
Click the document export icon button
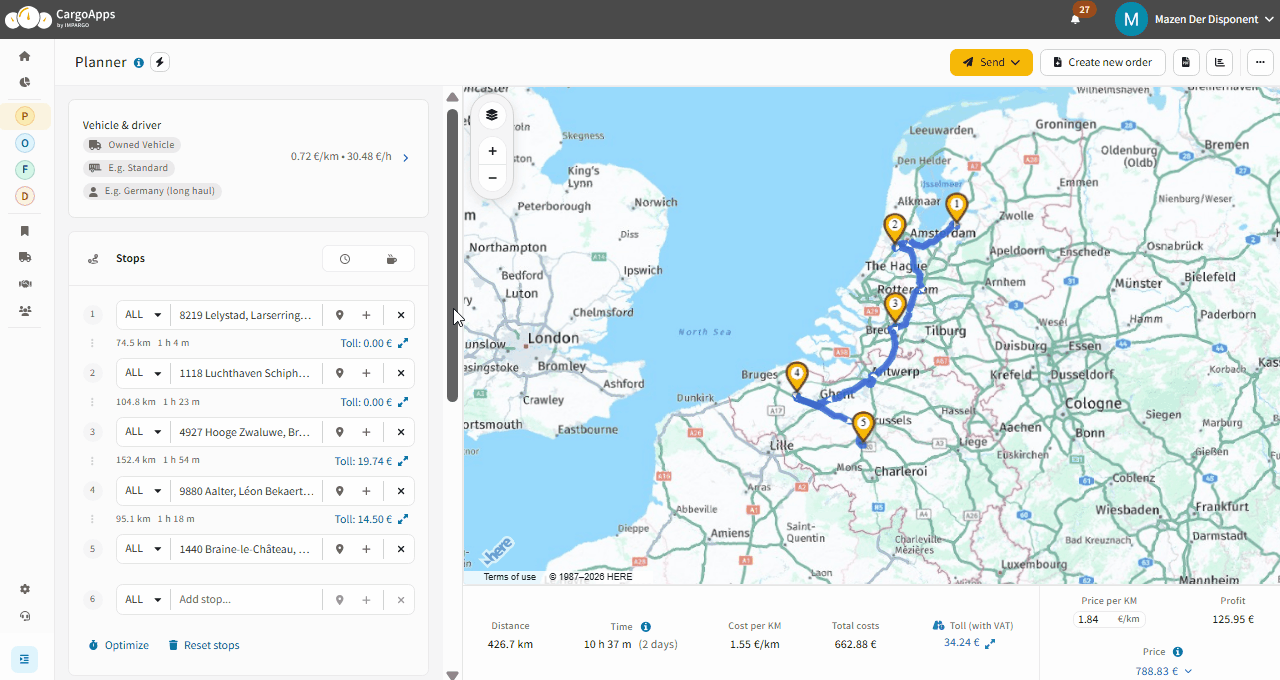tap(1186, 62)
